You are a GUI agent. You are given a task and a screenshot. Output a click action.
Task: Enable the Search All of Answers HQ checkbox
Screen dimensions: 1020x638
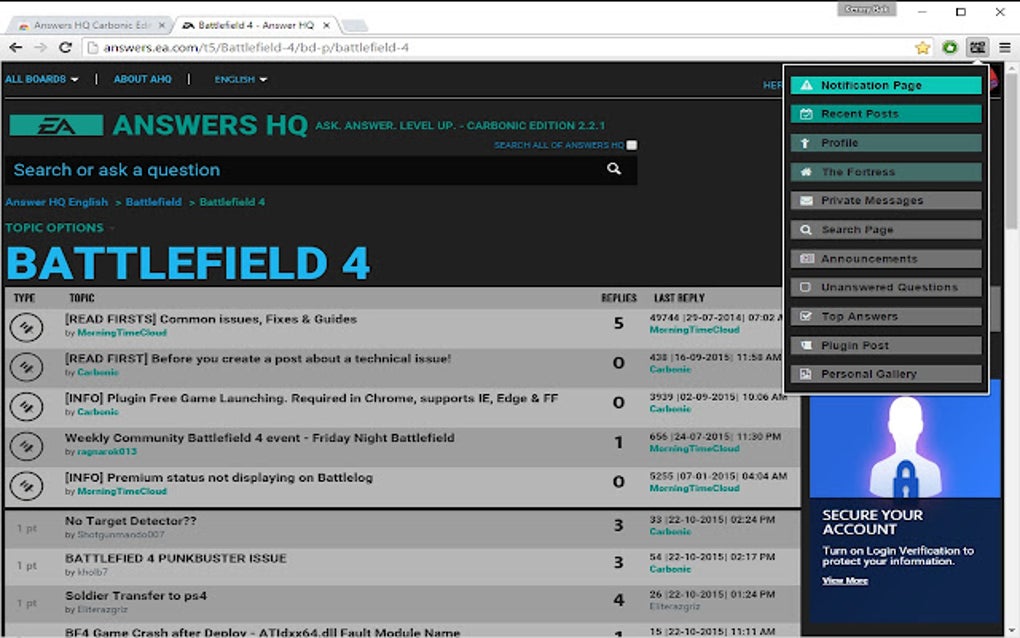631,144
